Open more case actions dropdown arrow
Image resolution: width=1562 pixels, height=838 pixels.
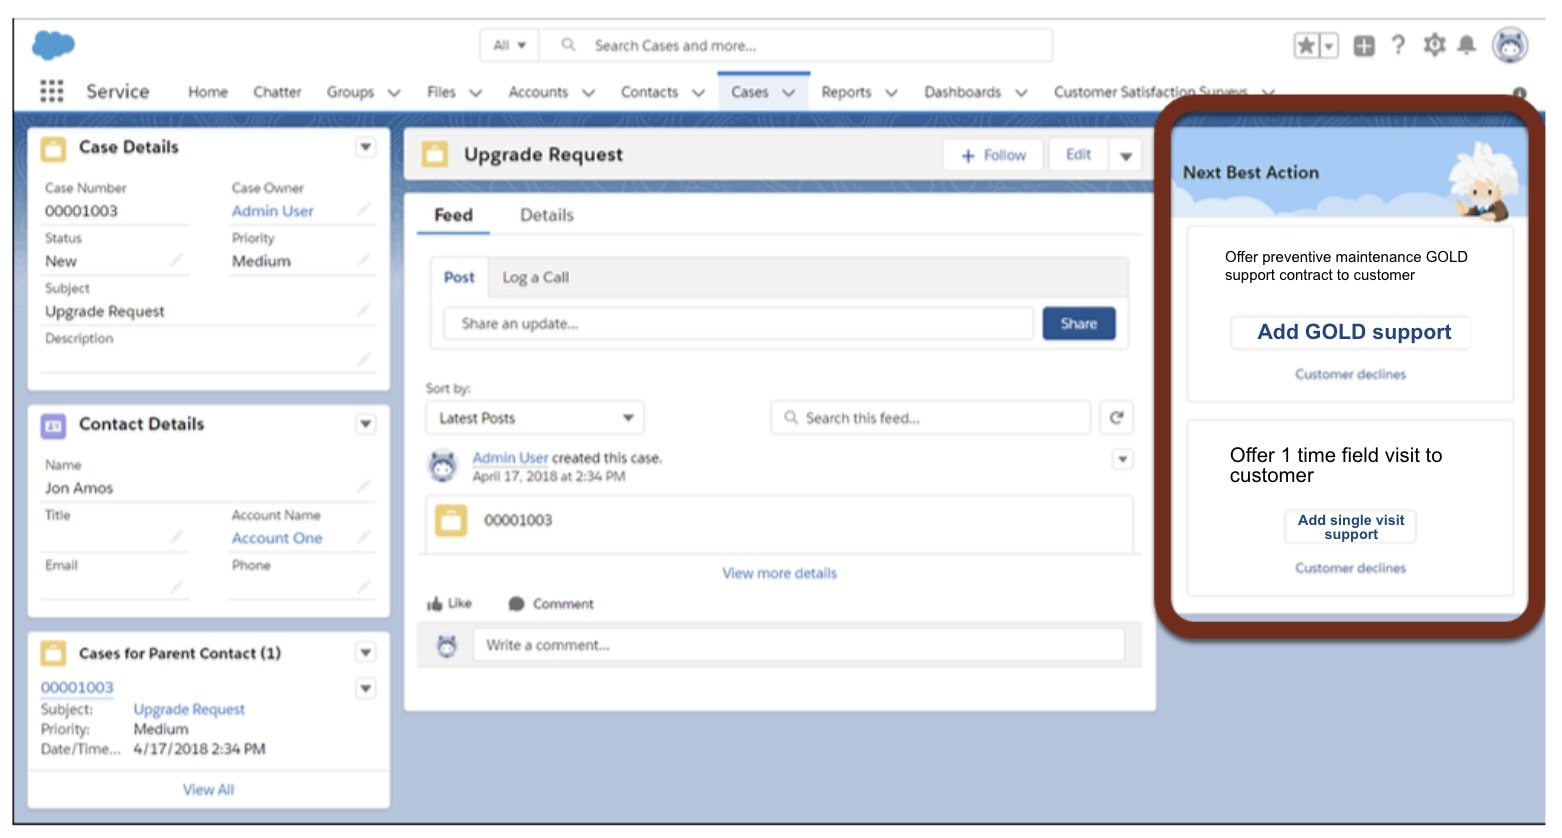click(x=1125, y=156)
